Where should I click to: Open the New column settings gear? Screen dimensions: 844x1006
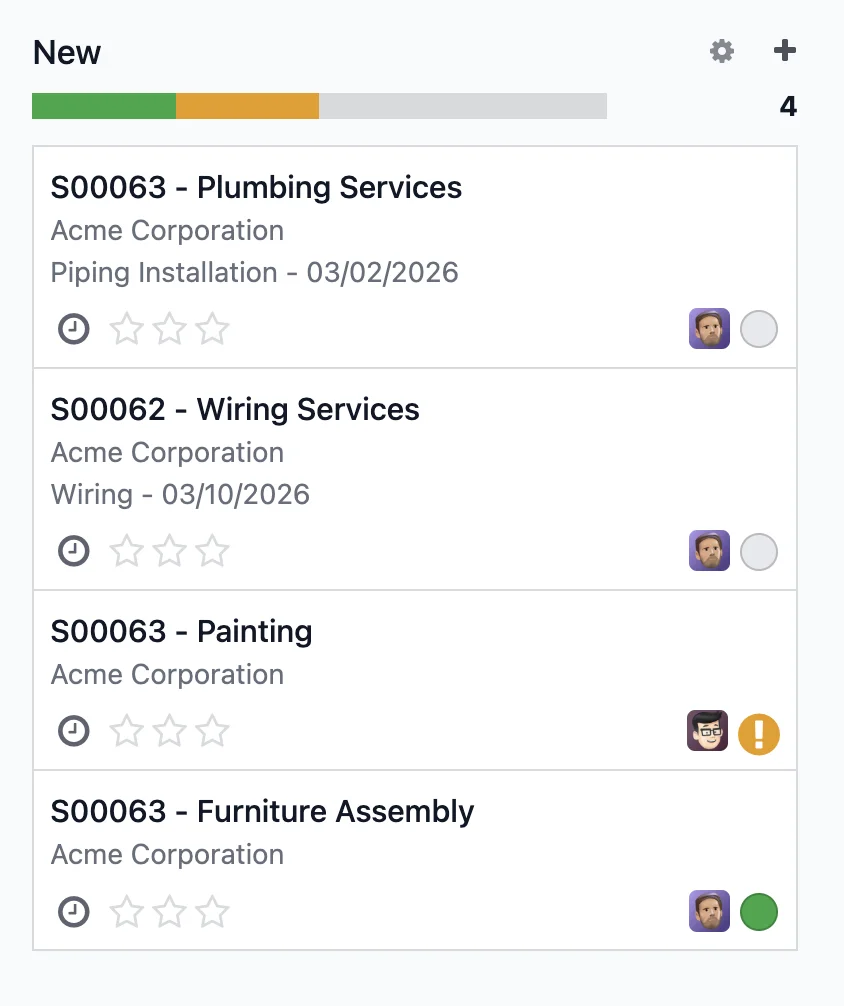pyautogui.click(x=721, y=51)
